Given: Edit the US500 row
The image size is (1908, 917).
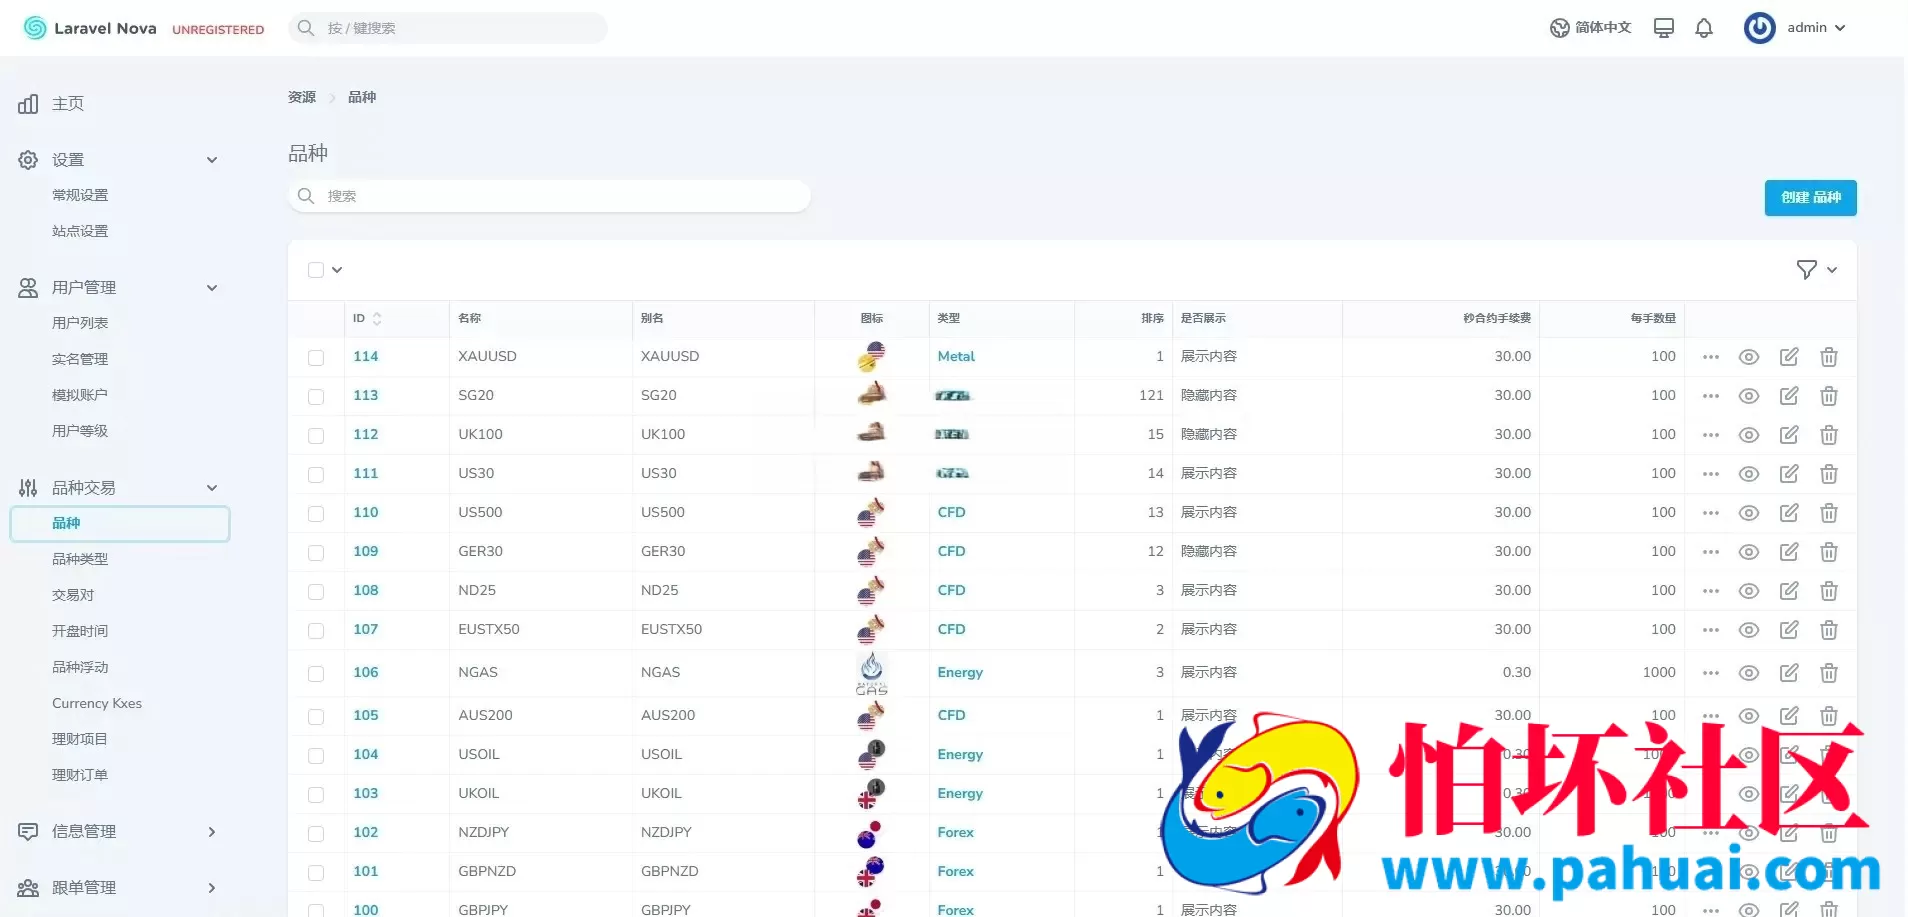Looking at the screenshot, I should pos(1789,513).
